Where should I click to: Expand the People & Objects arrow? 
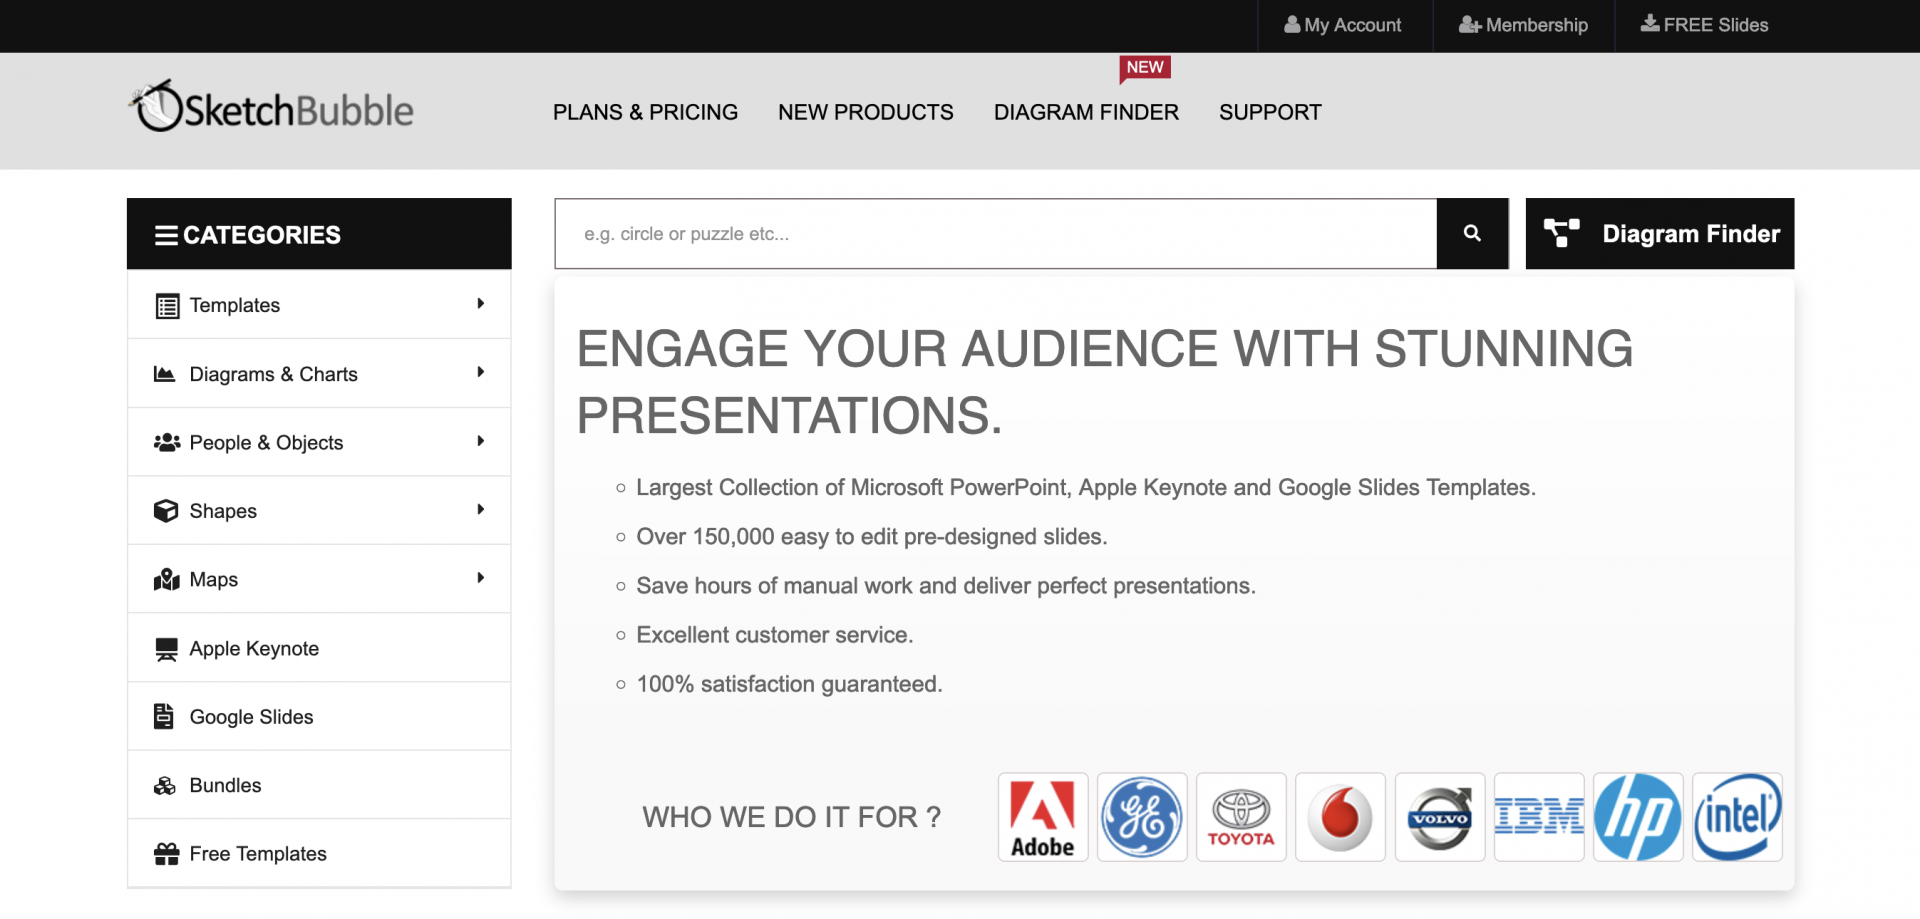[x=481, y=441]
